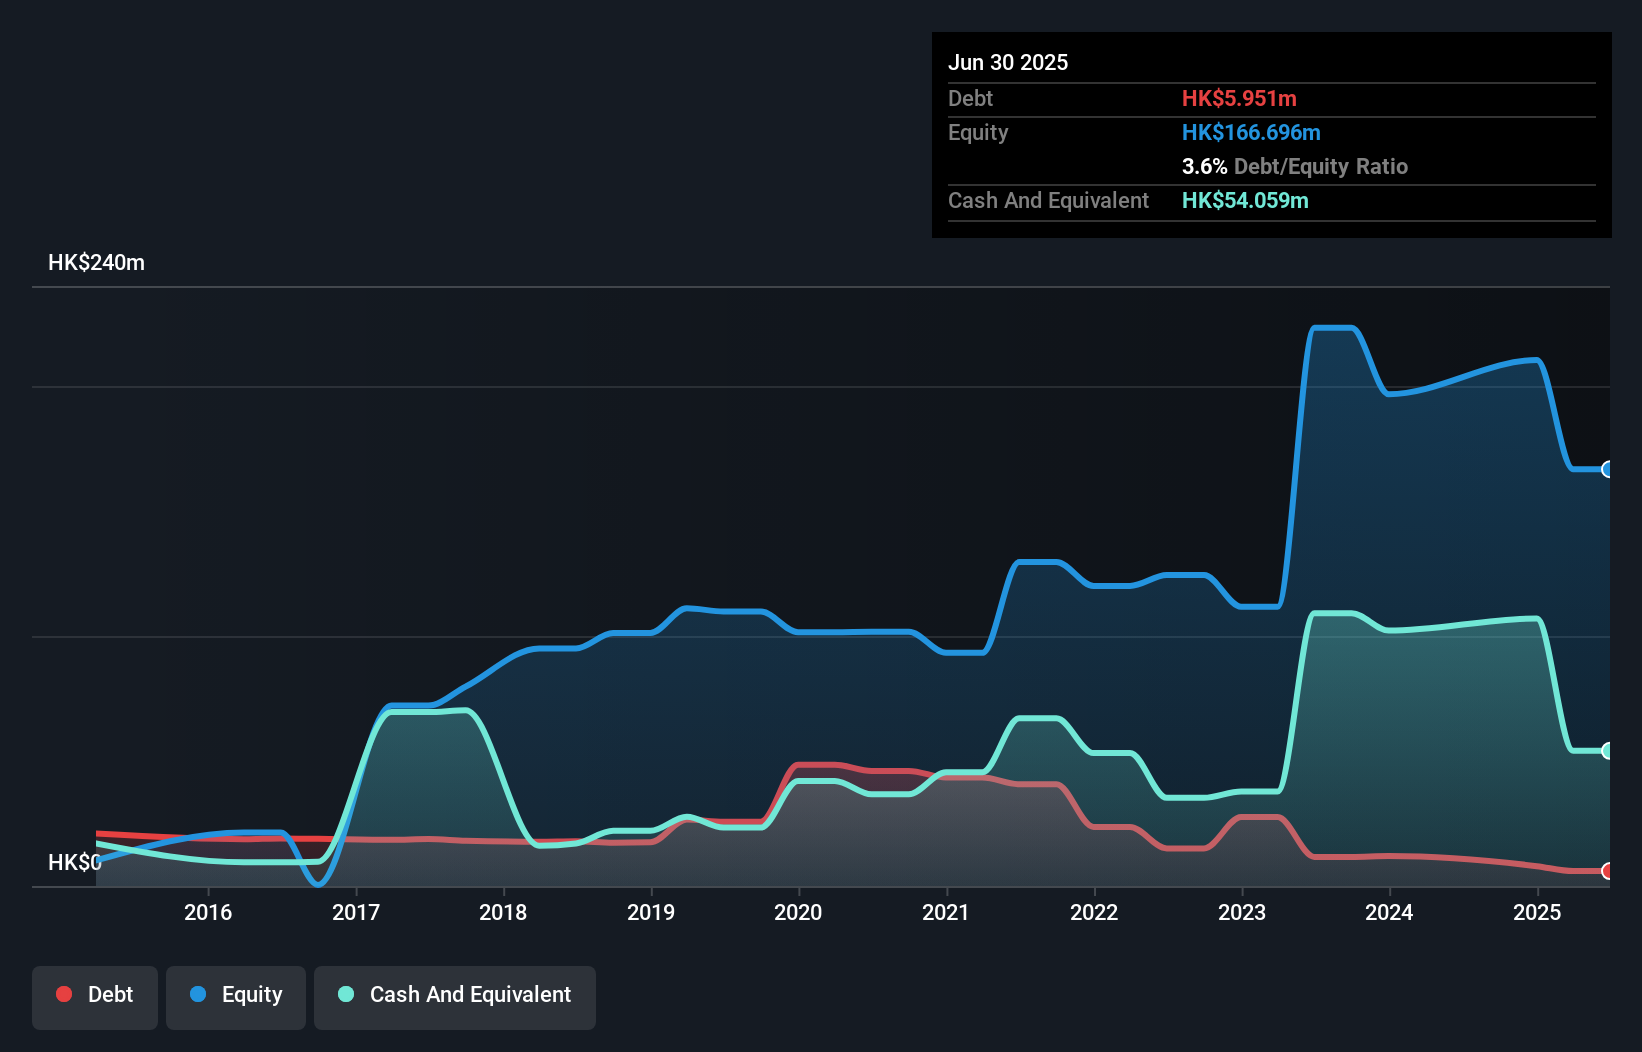Toggle the Cash And Equivalent series visibility

(x=455, y=996)
